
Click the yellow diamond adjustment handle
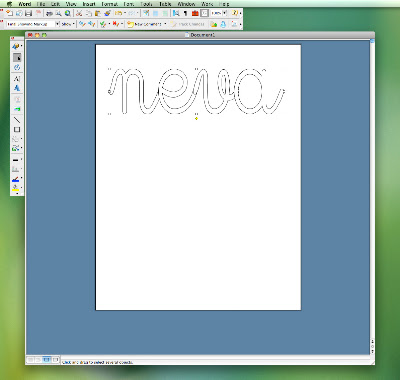coord(196,118)
